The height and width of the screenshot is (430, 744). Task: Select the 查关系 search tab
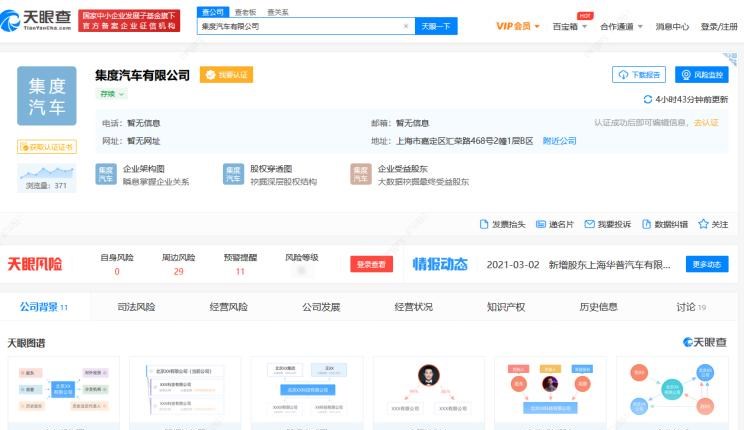coord(278,12)
